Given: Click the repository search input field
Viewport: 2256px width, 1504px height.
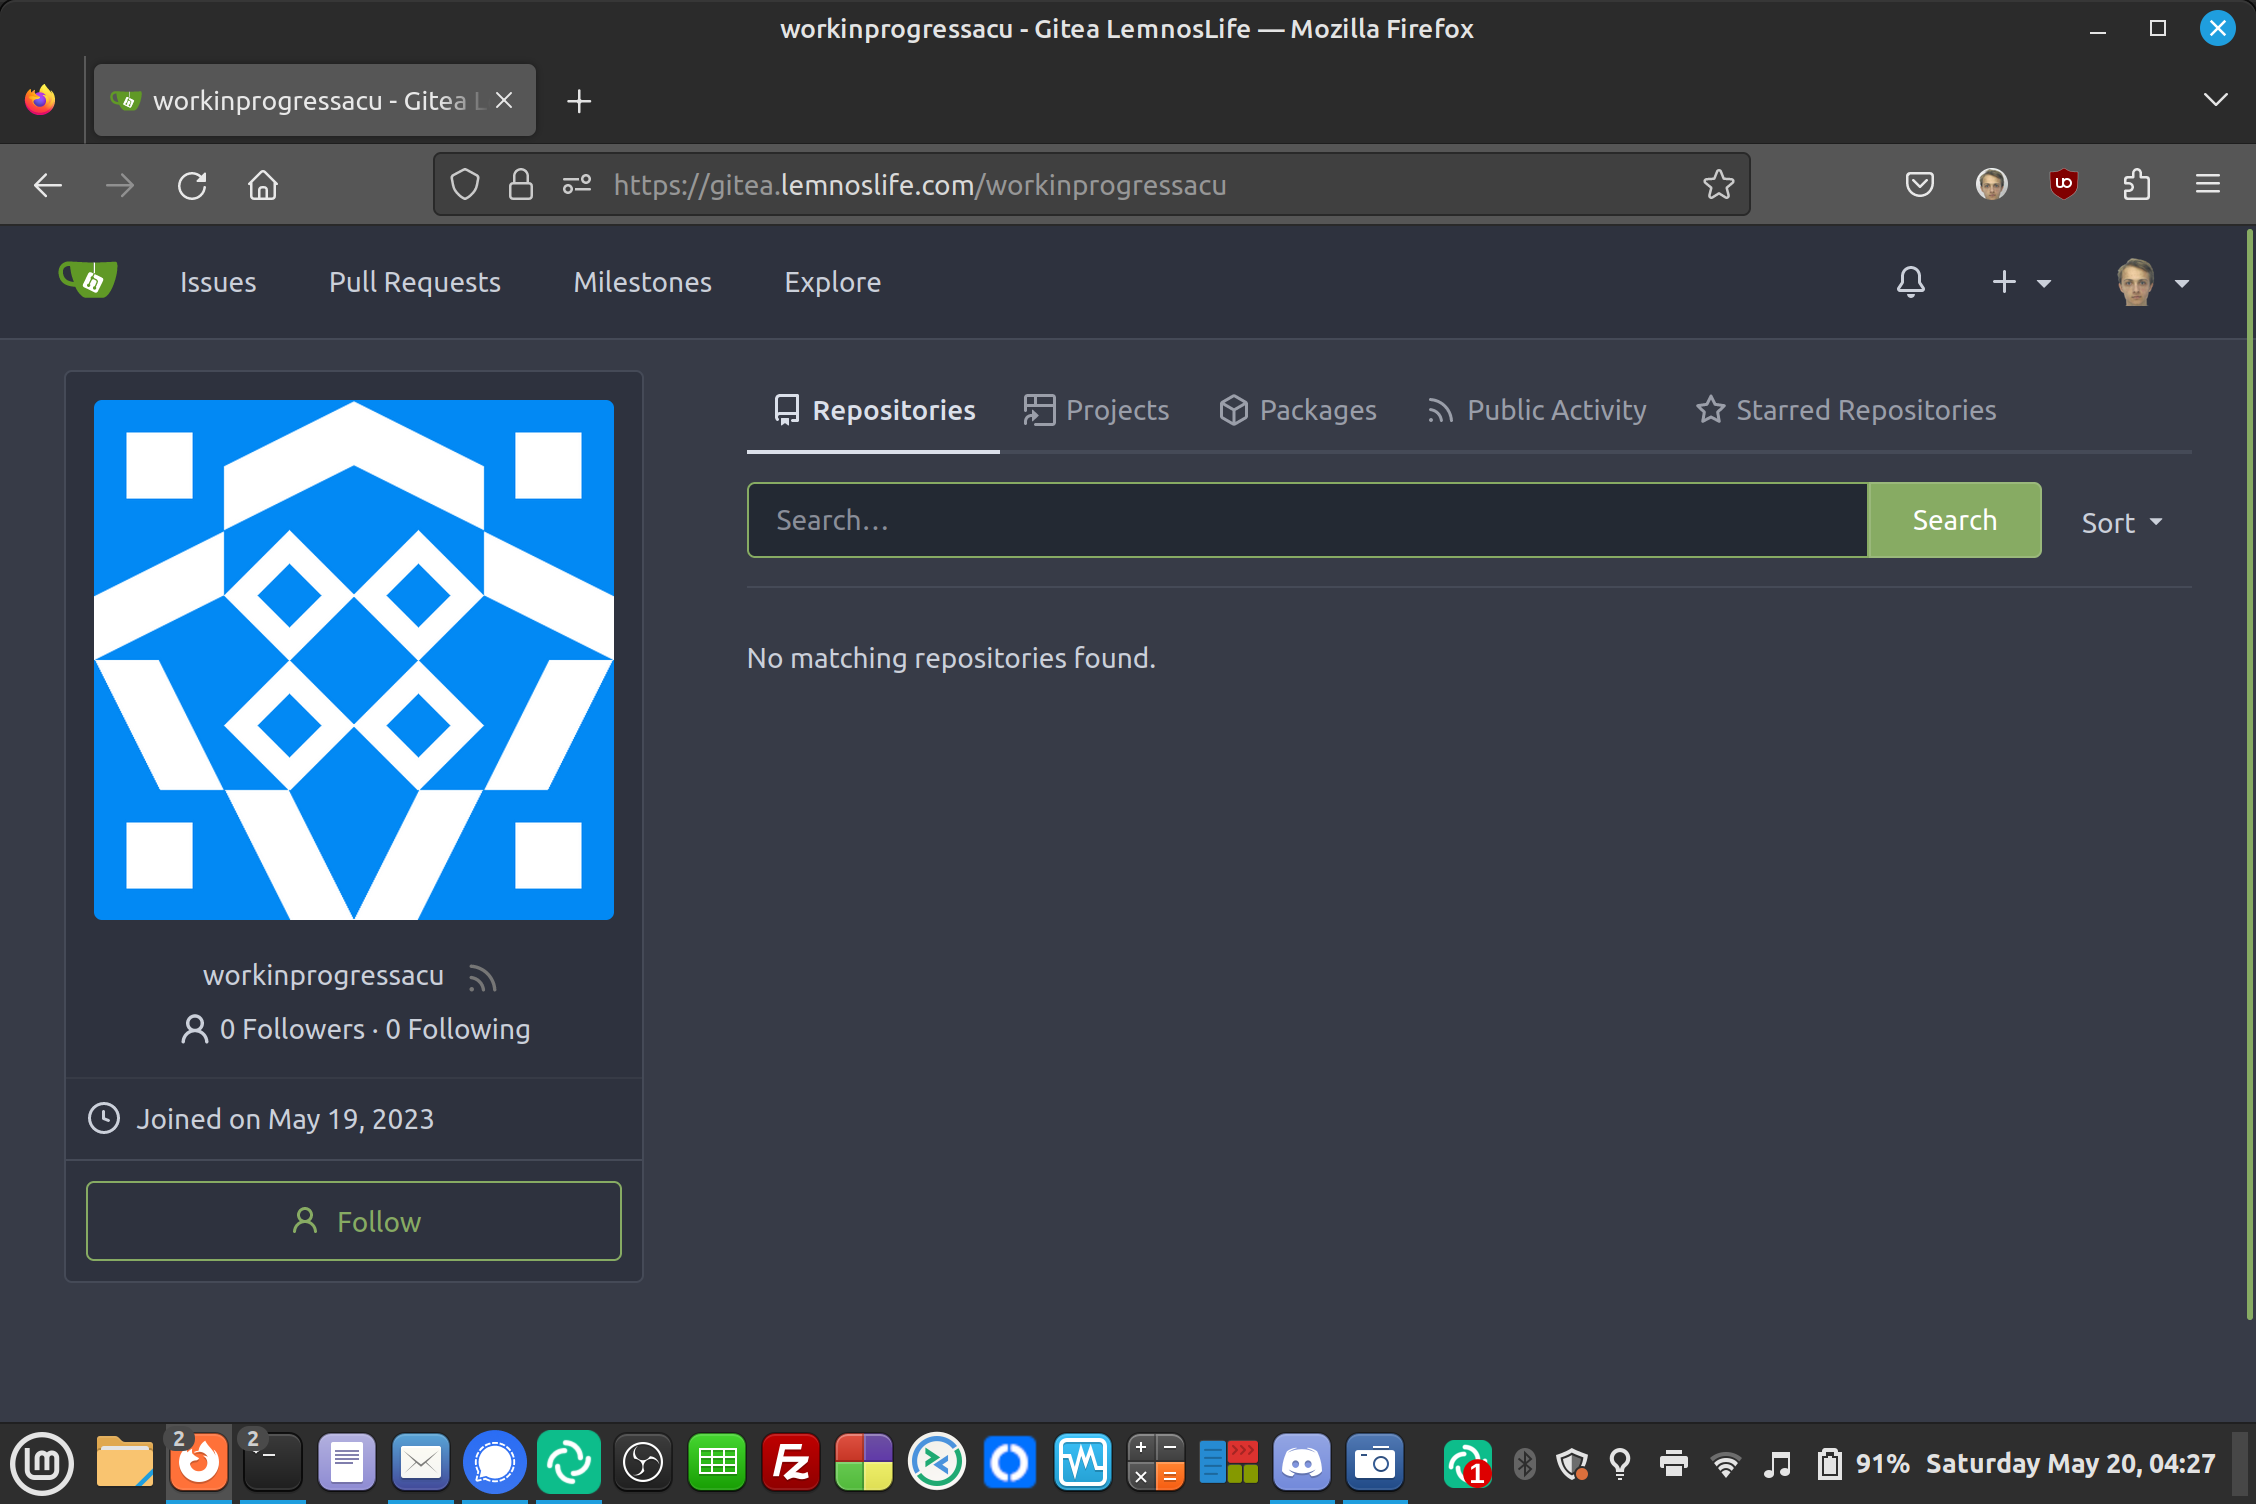Looking at the screenshot, I should 1306,520.
